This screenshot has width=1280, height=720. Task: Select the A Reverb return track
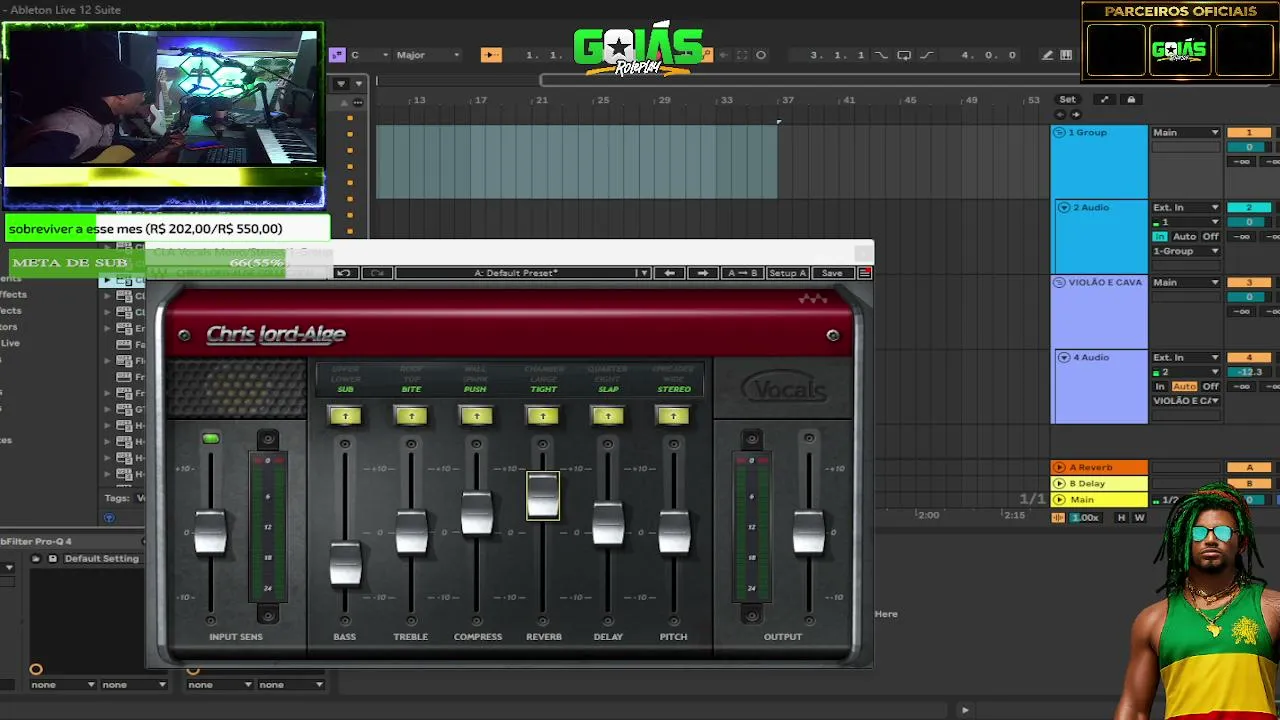point(1099,467)
